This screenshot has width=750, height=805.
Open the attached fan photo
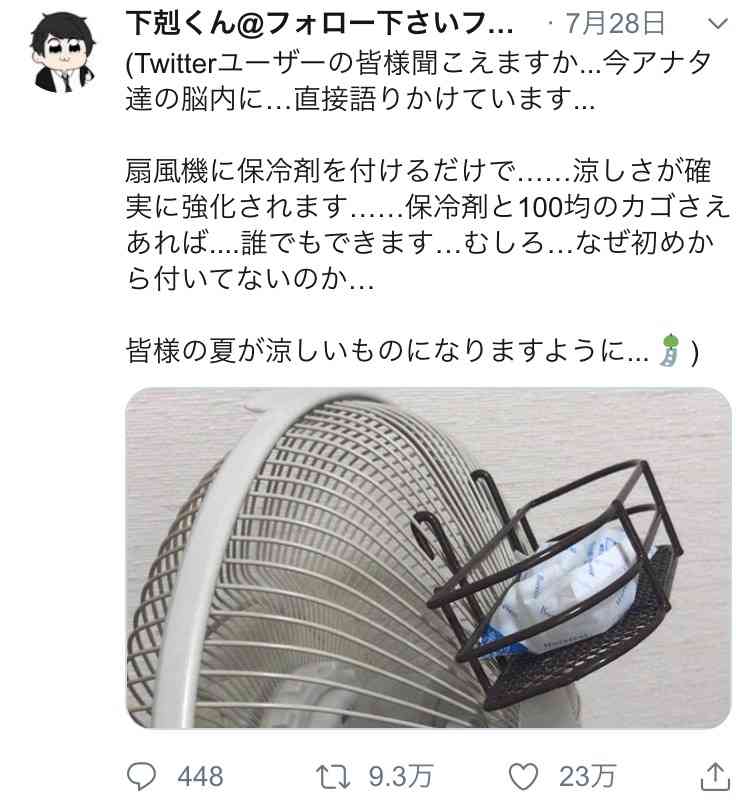click(428, 558)
